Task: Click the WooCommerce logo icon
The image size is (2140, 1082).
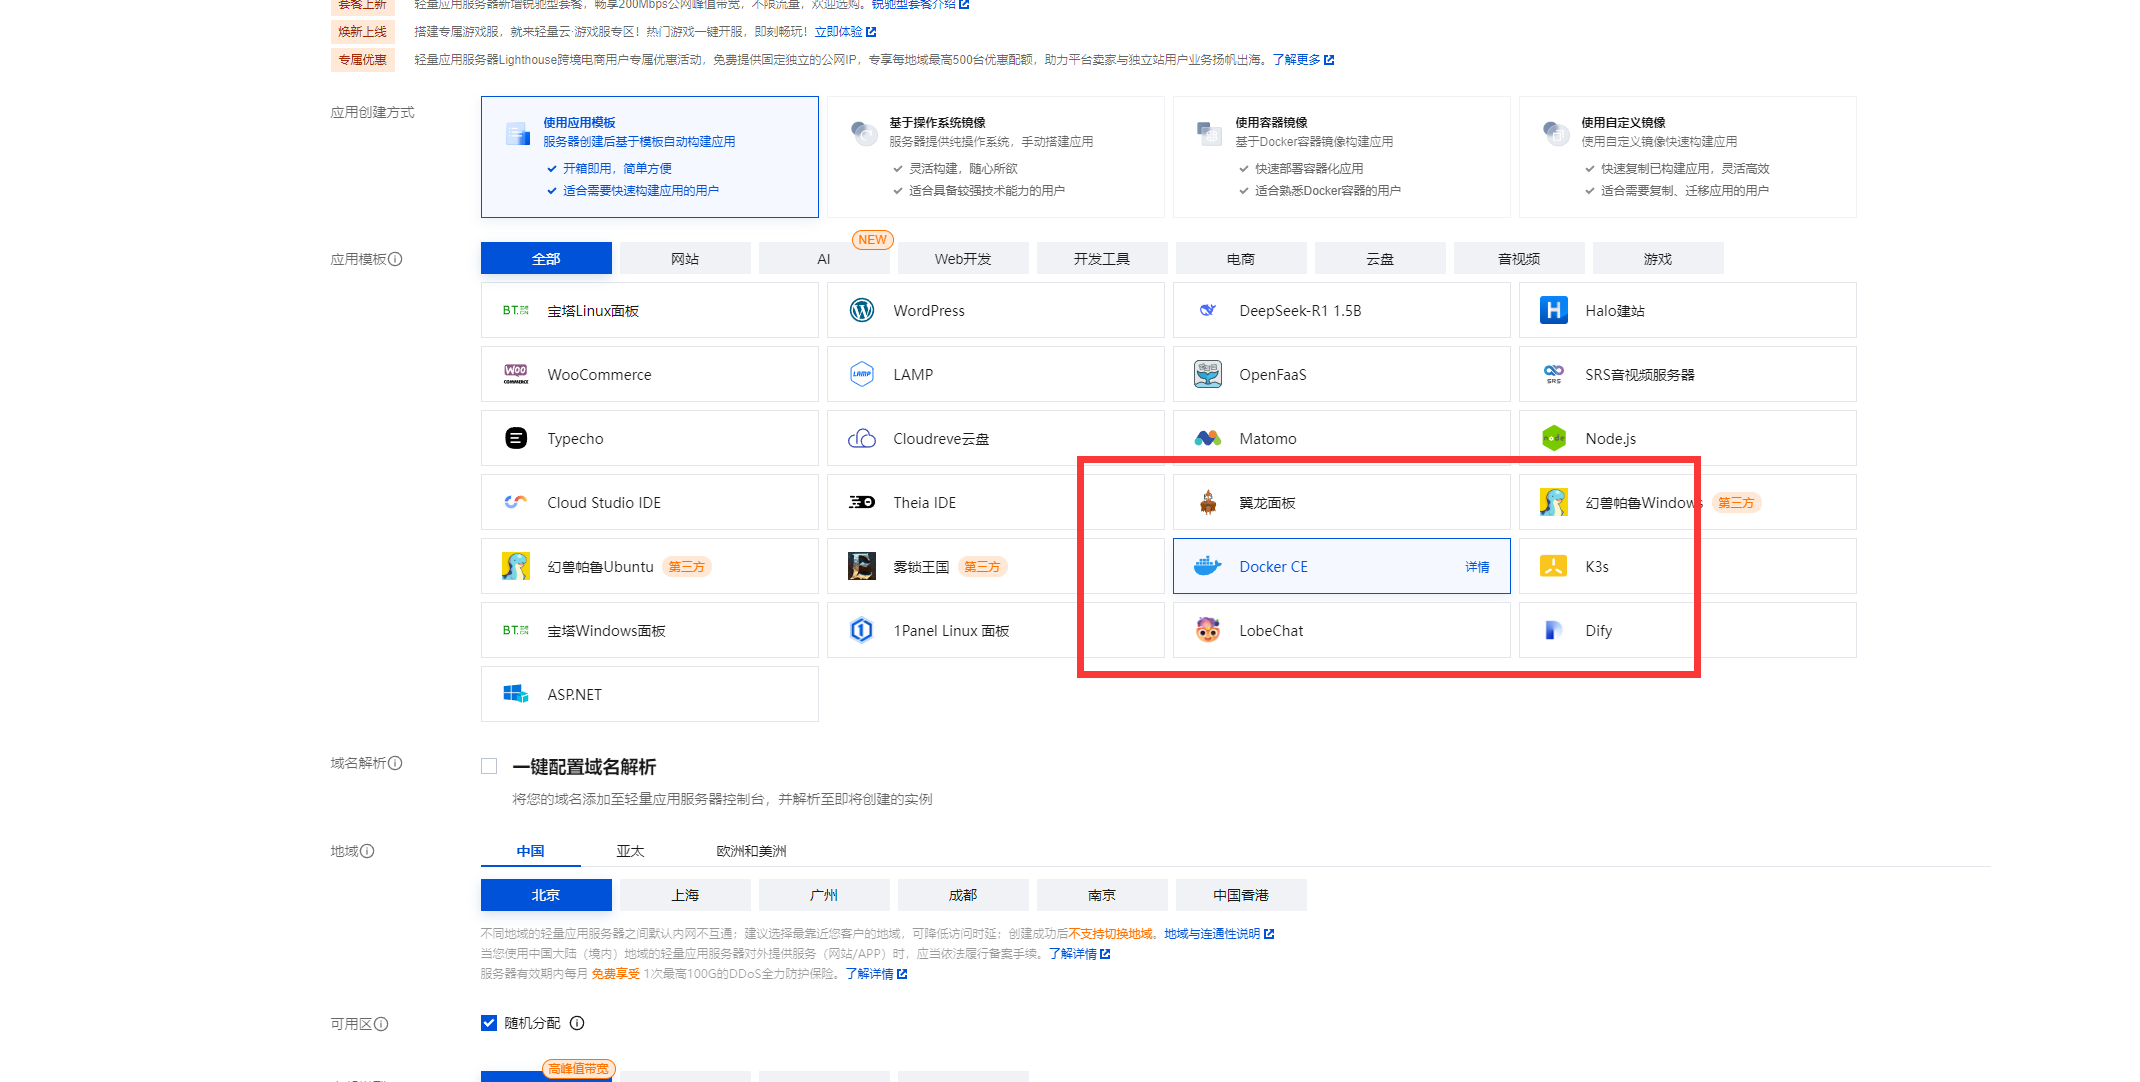Action: pos(516,375)
